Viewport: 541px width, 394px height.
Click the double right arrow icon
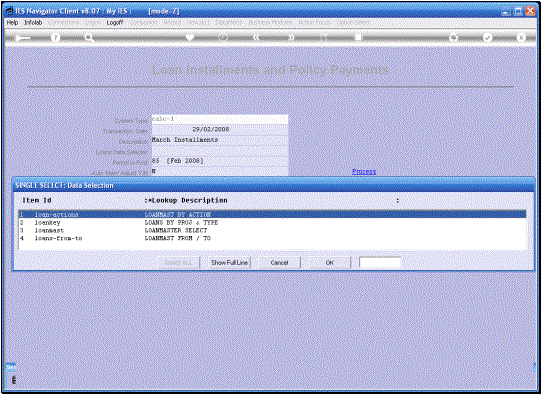[292, 37]
